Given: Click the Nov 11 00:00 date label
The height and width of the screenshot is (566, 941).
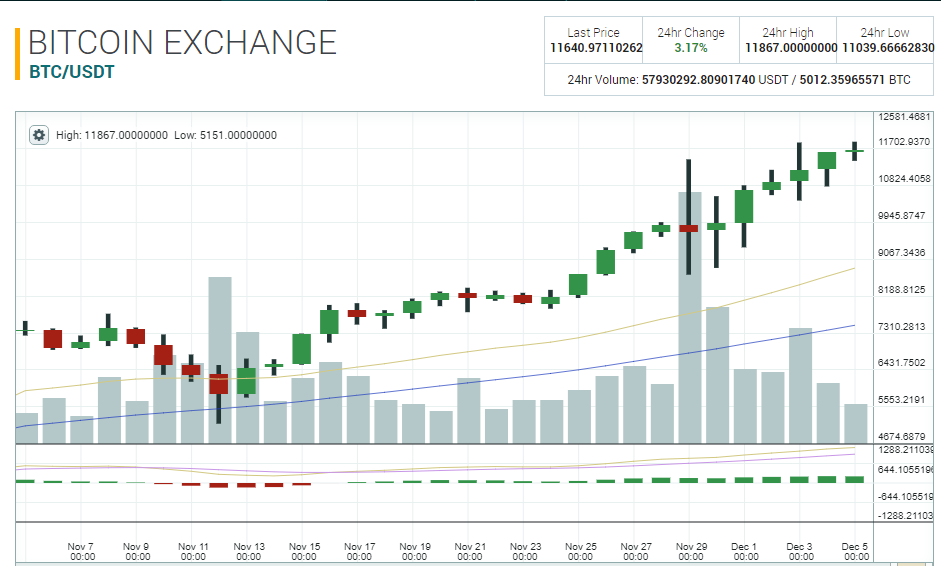Looking at the screenshot, I should click(193, 552).
